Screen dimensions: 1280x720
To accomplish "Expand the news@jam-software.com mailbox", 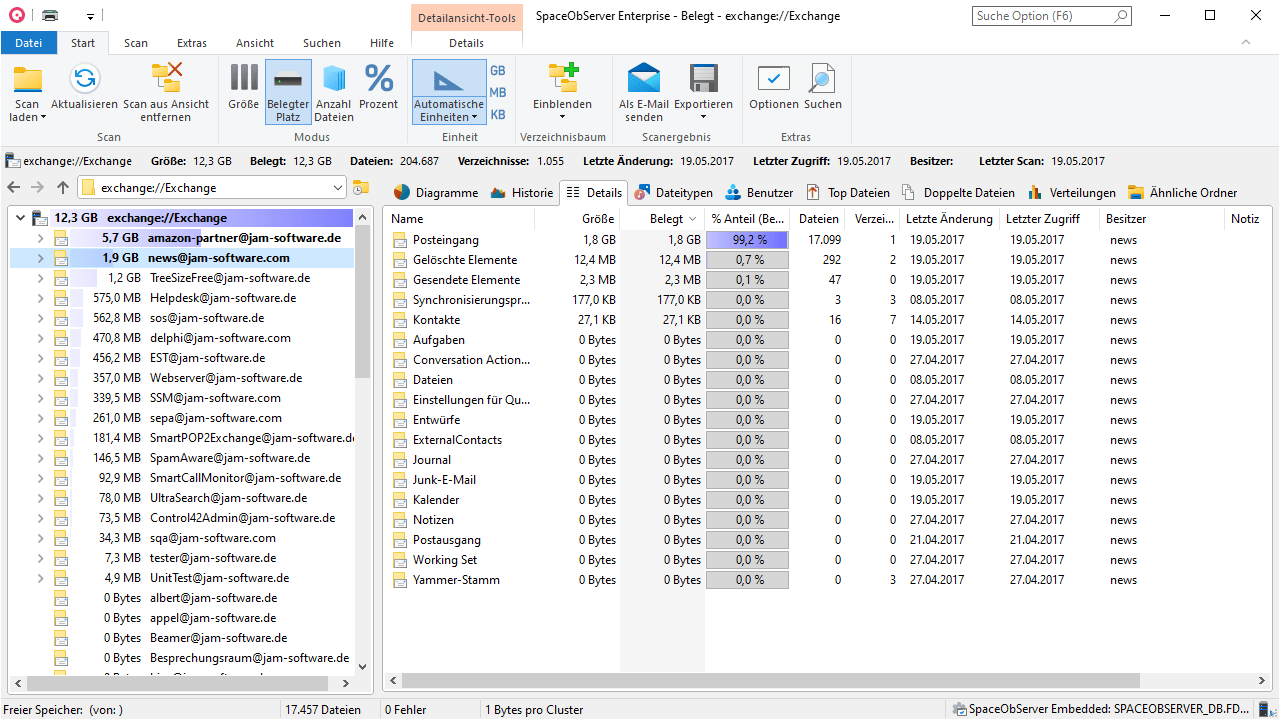I will click(40, 258).
